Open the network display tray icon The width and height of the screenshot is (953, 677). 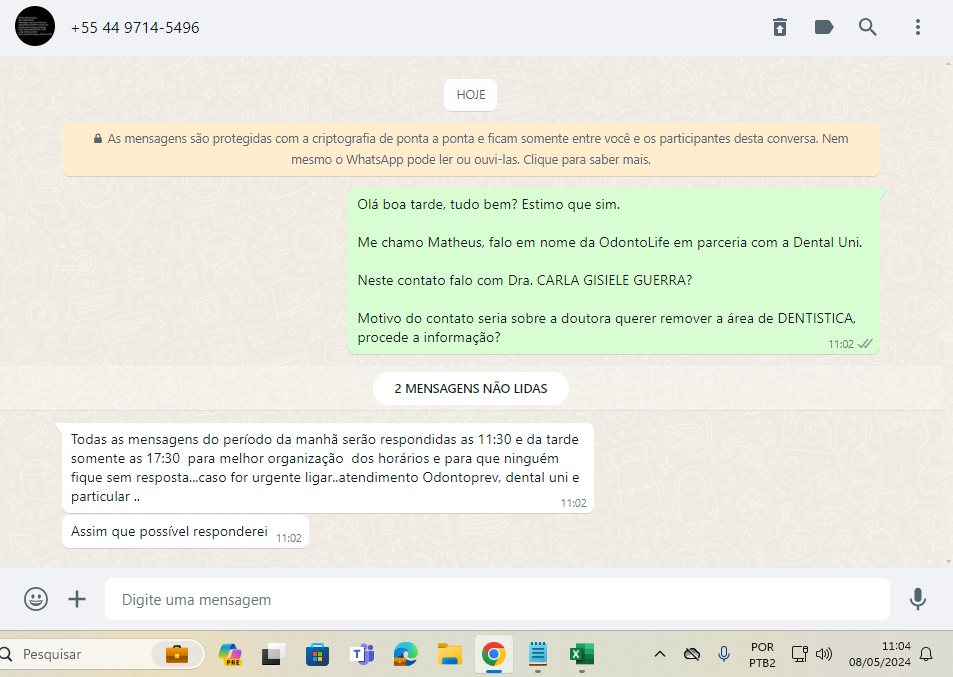pos(799,654)
